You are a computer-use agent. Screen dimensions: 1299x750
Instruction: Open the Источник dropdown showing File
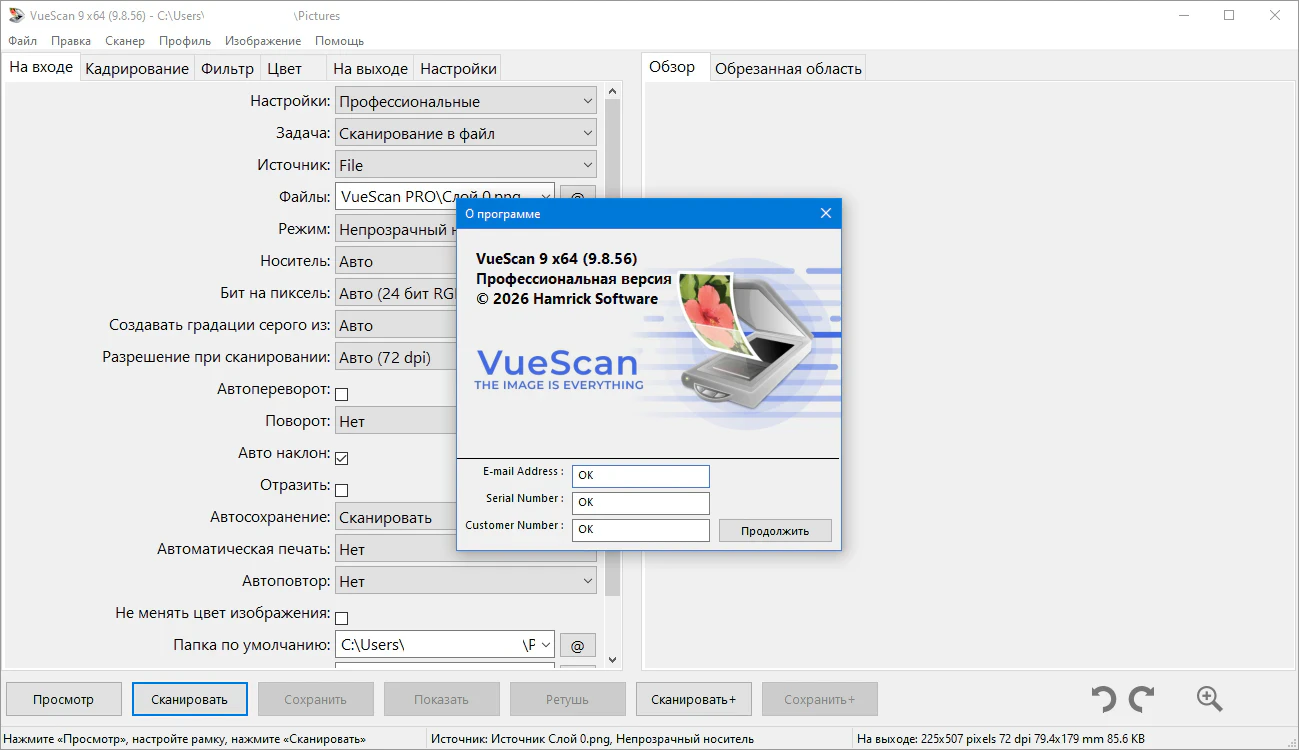pos(465,165)
